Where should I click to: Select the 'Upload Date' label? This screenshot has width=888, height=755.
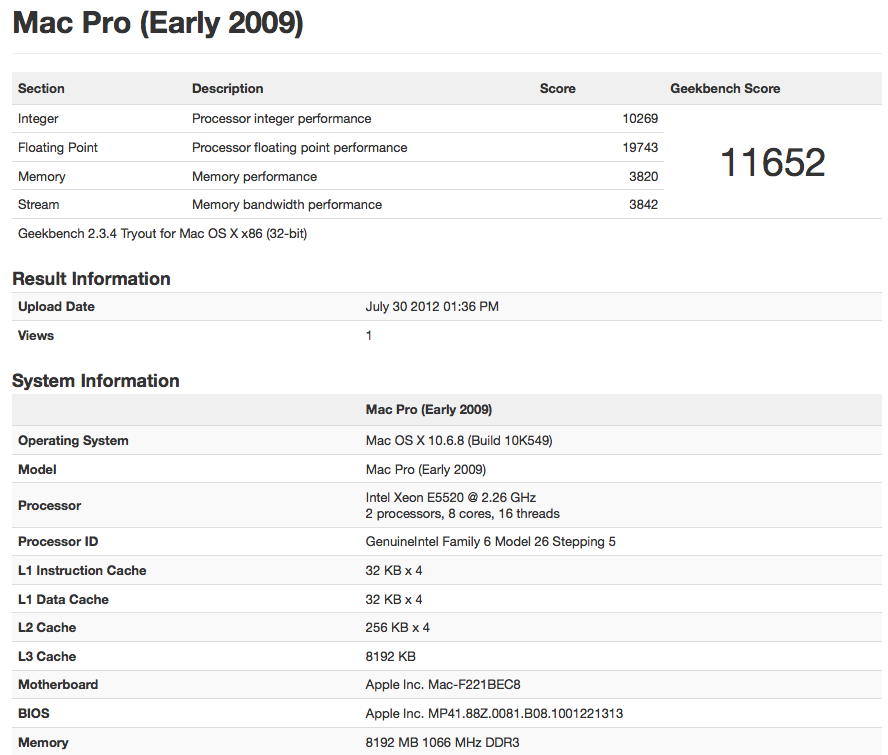coord(56,306)
